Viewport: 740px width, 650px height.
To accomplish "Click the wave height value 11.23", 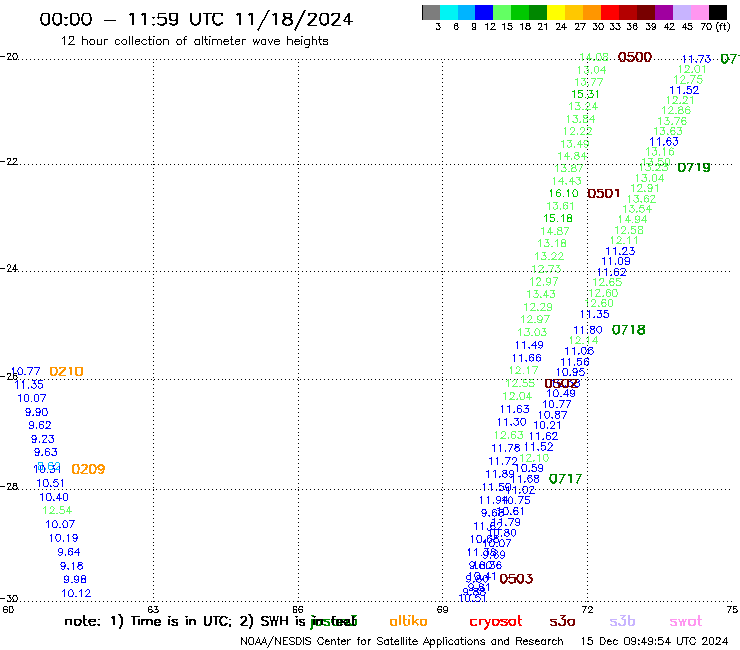I will click(620, 252).
